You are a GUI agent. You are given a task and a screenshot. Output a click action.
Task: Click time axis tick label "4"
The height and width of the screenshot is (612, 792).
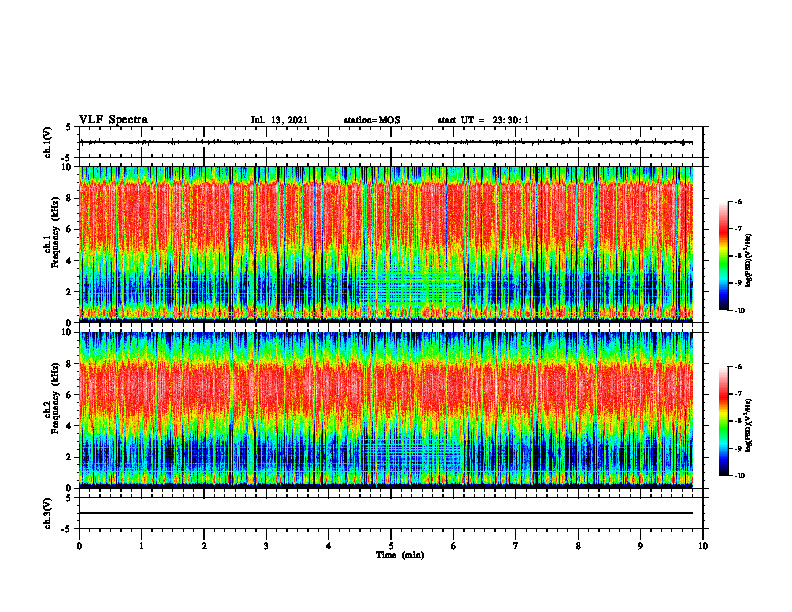click(329, 546)
